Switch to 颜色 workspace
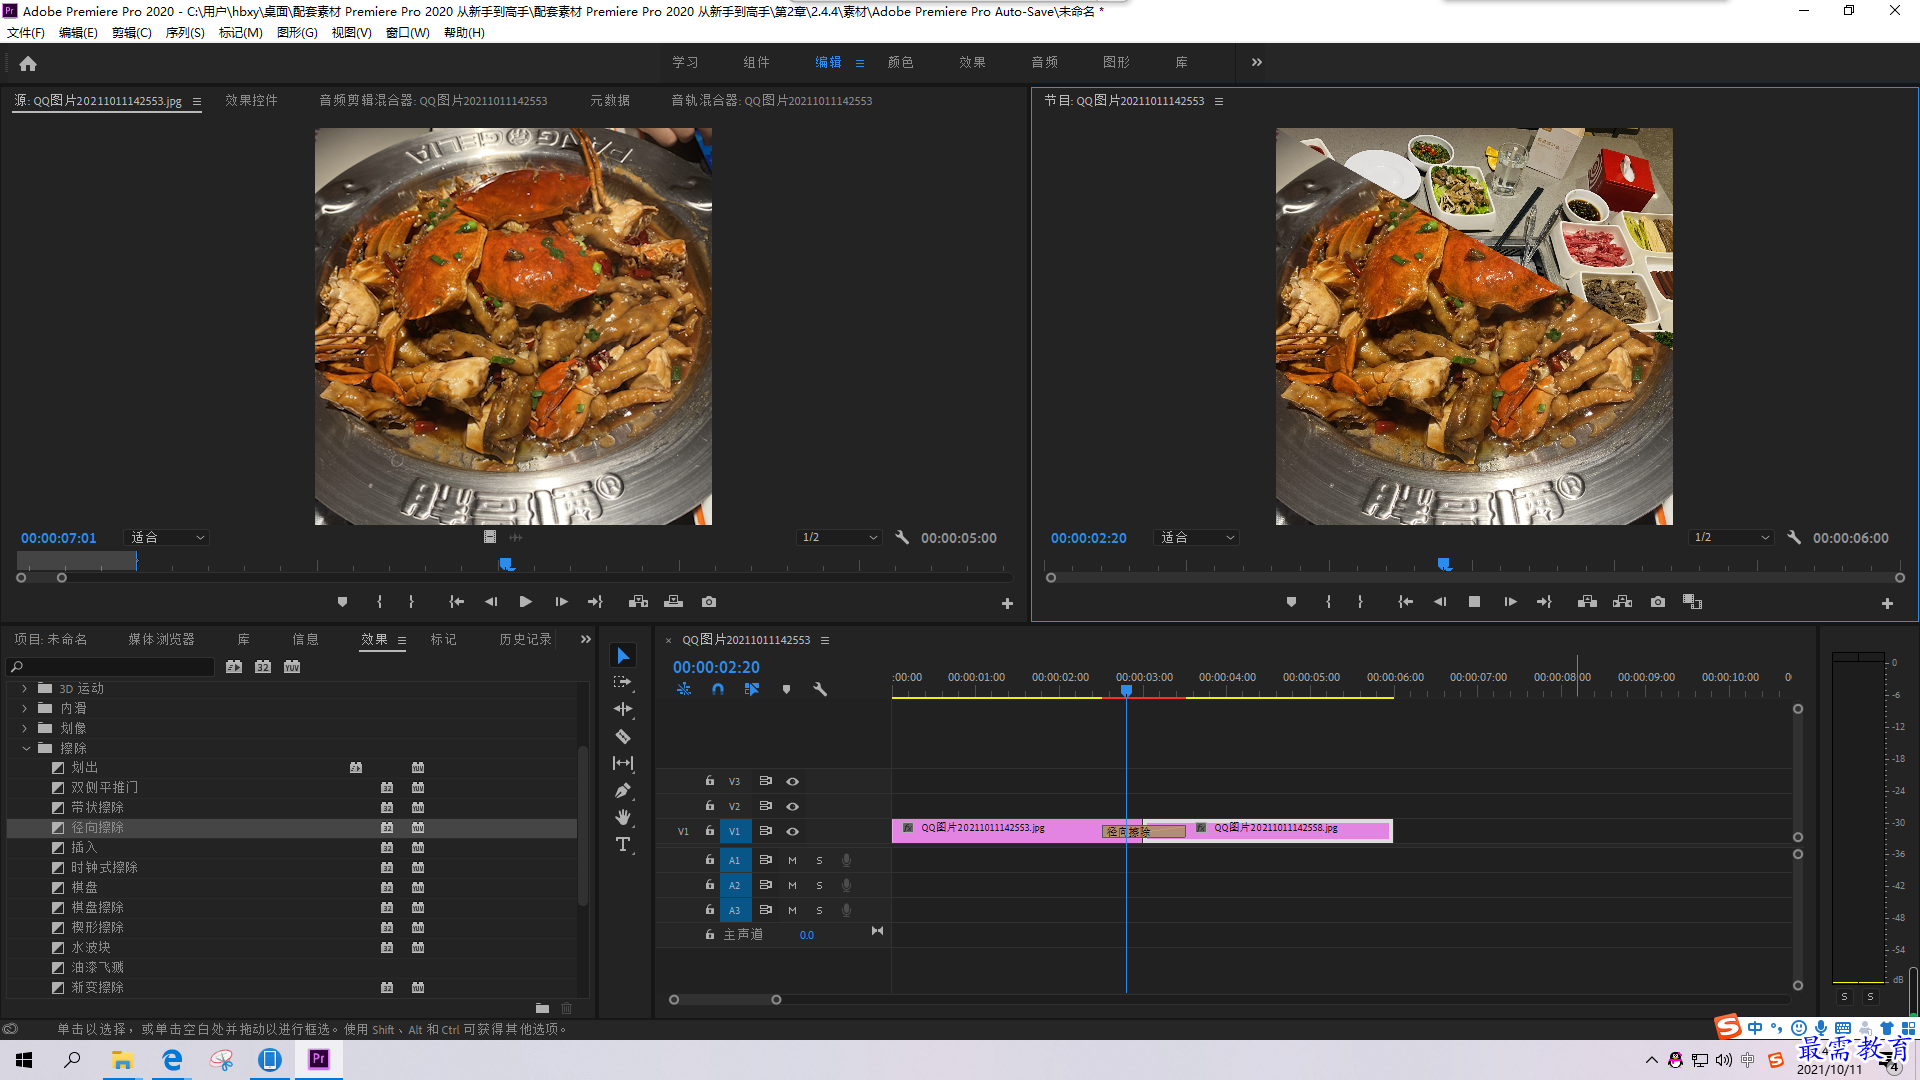This screenshot has height=1080, width=1920. tap(900, 62)
